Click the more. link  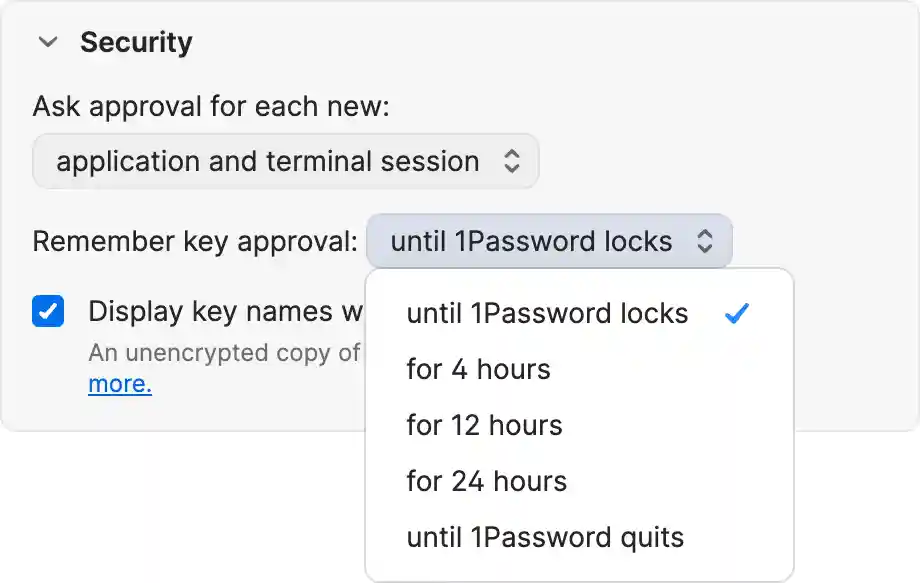tap(120, 384)
